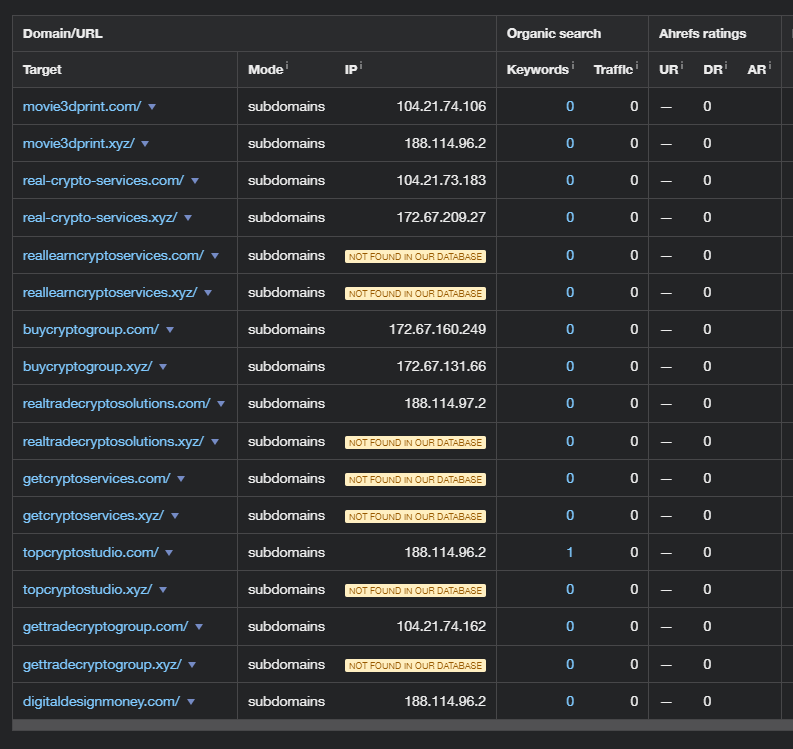Screen dimensions: 793x749
Task: Expand the buycryptogroup.com target menu arrow
Action: [170, 330]
